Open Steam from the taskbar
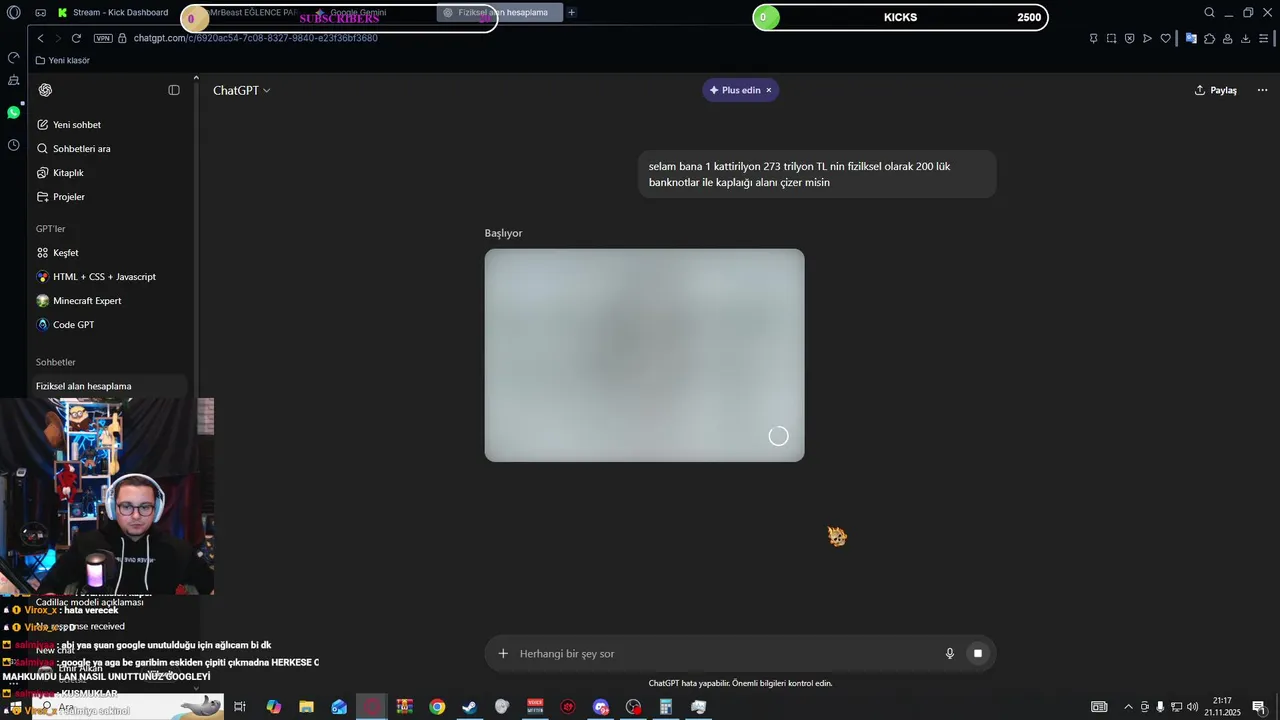 tap(469, 707)
